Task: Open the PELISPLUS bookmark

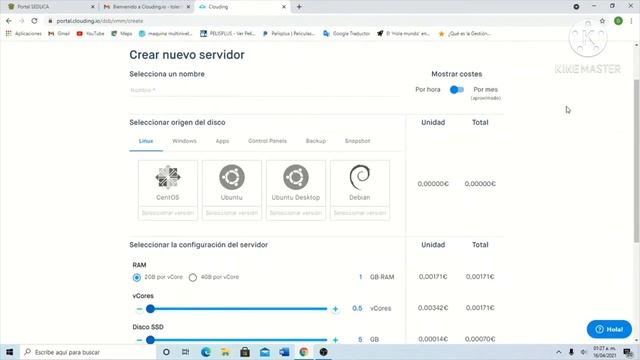Action: 227,33
